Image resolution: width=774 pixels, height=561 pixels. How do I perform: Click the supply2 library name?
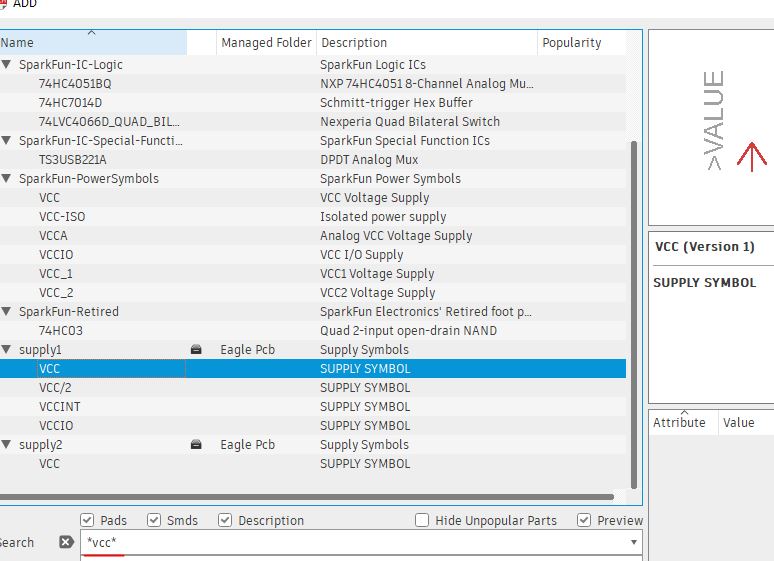(40, 445)
